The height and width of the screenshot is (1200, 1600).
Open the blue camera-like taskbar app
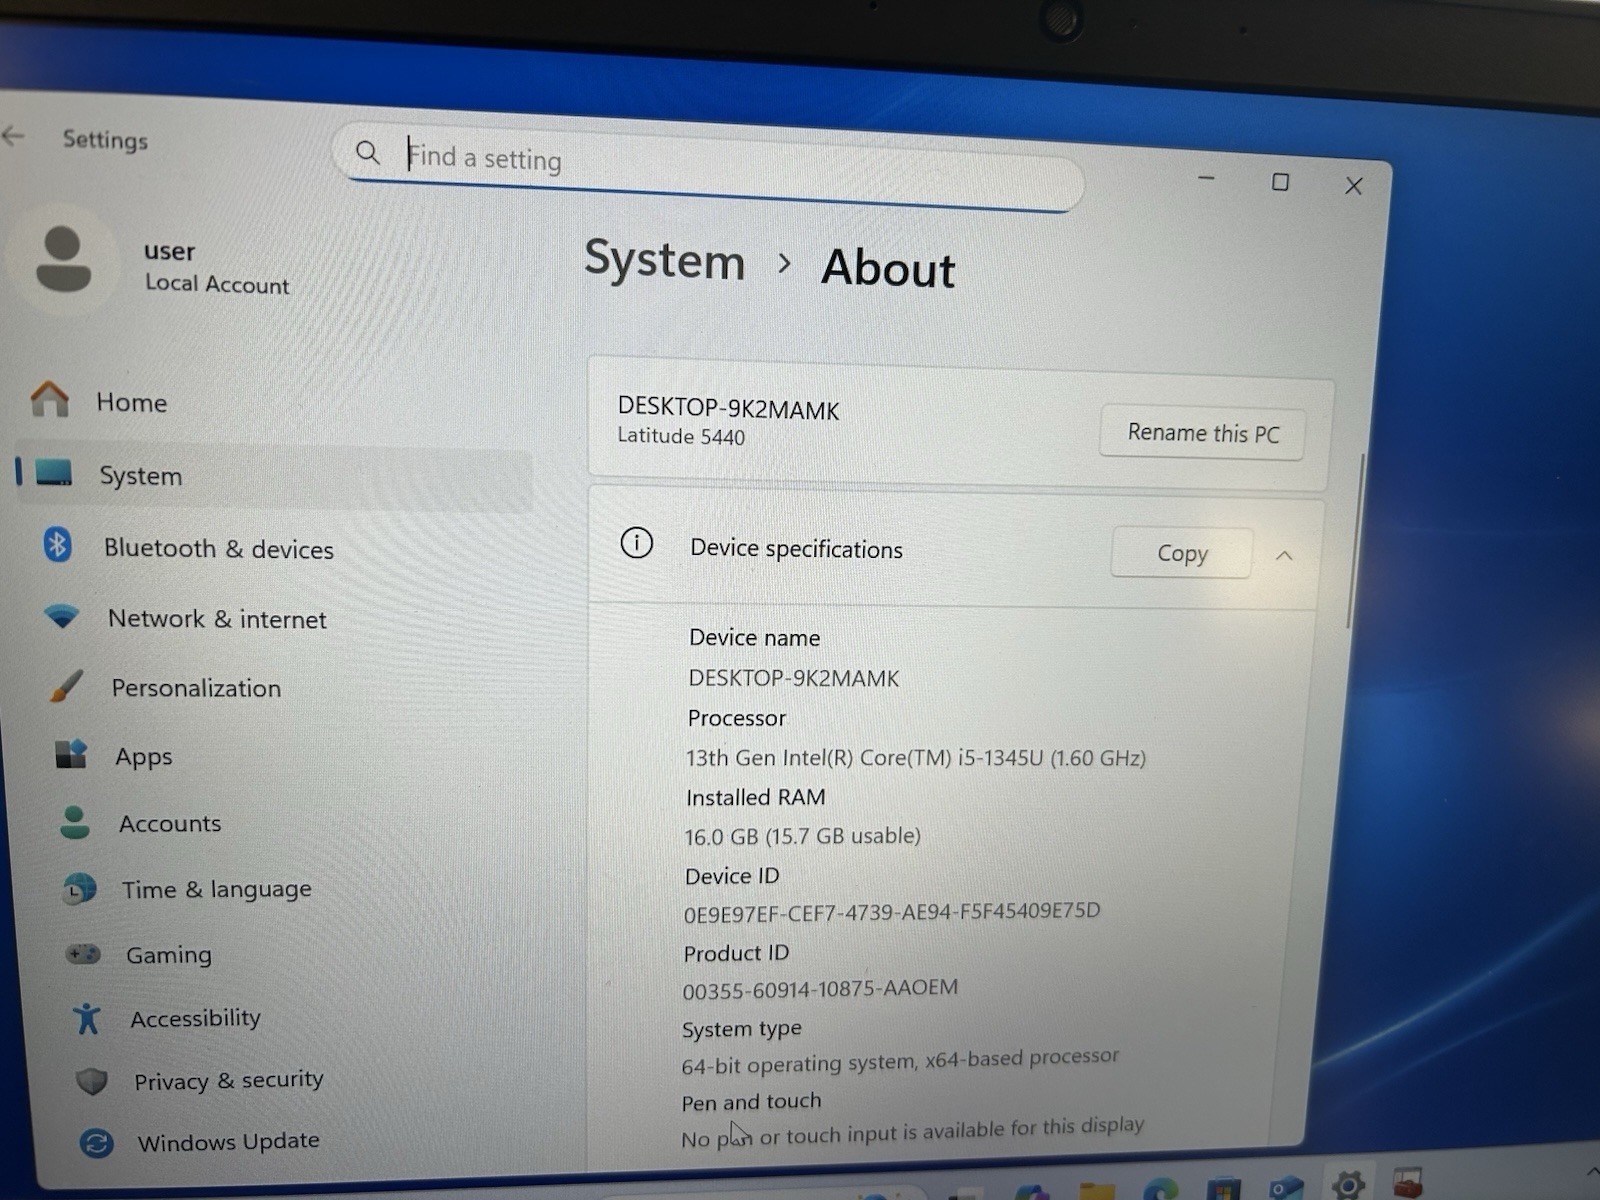click(1286, 1188)
